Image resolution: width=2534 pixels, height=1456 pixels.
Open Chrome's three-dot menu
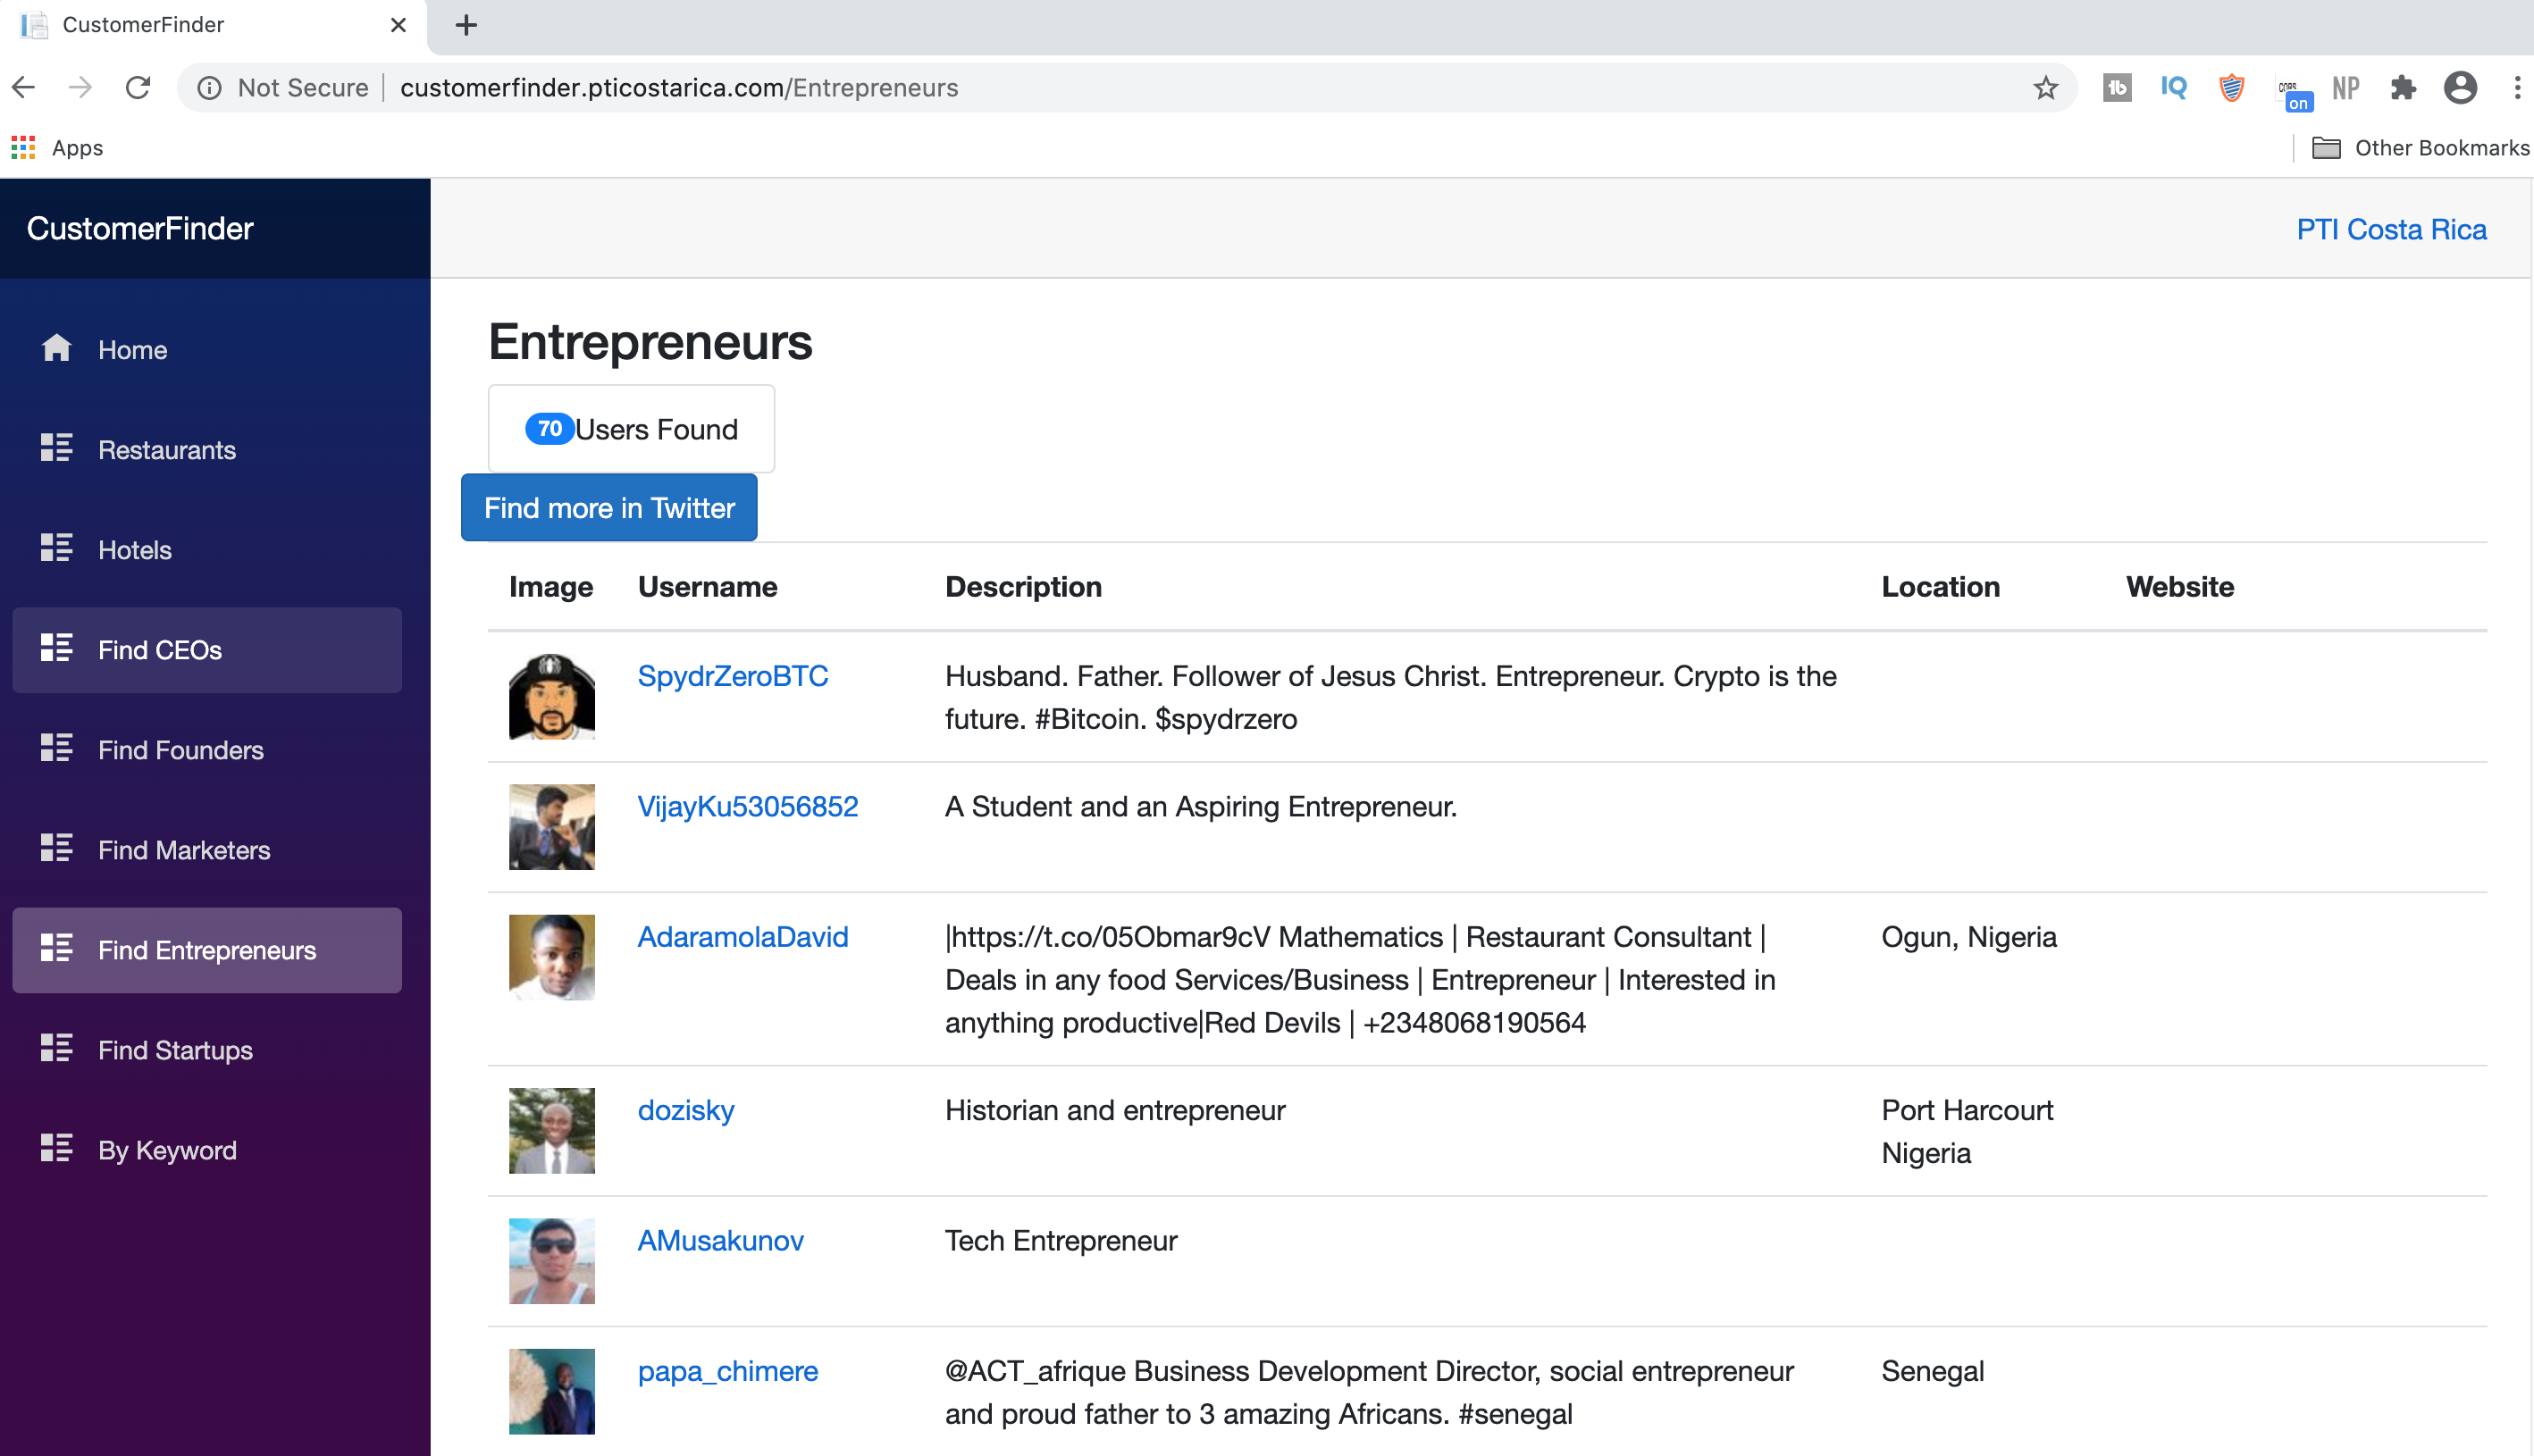pos(2516,88)
